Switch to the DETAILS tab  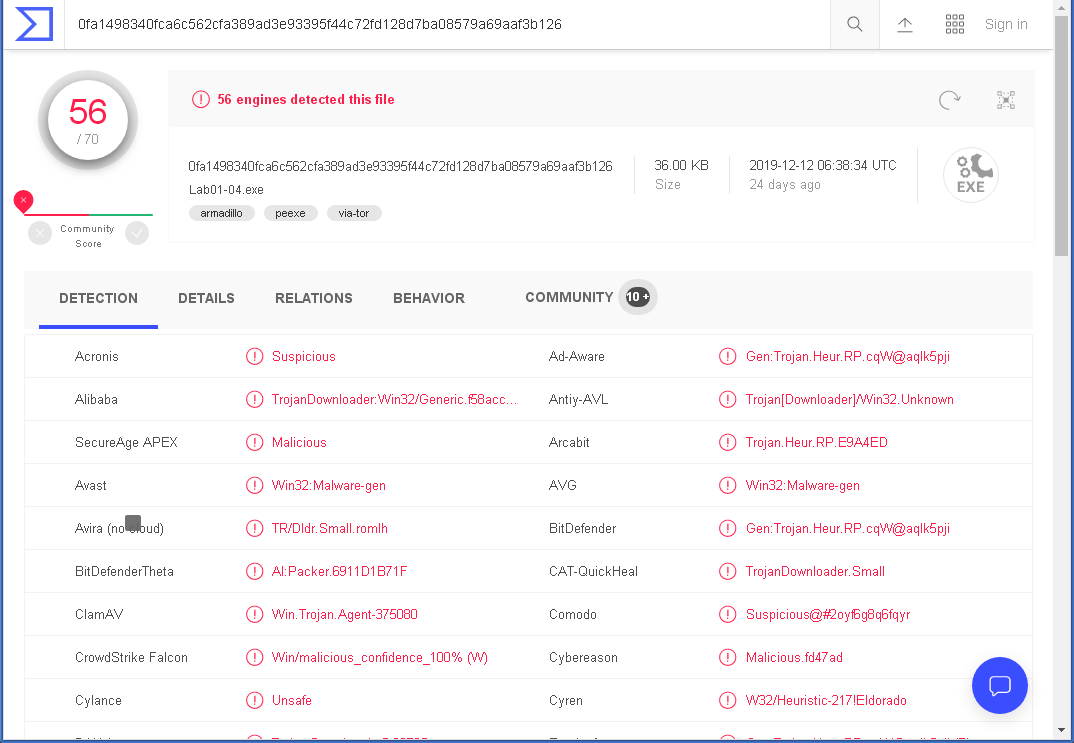click(206, 299)
